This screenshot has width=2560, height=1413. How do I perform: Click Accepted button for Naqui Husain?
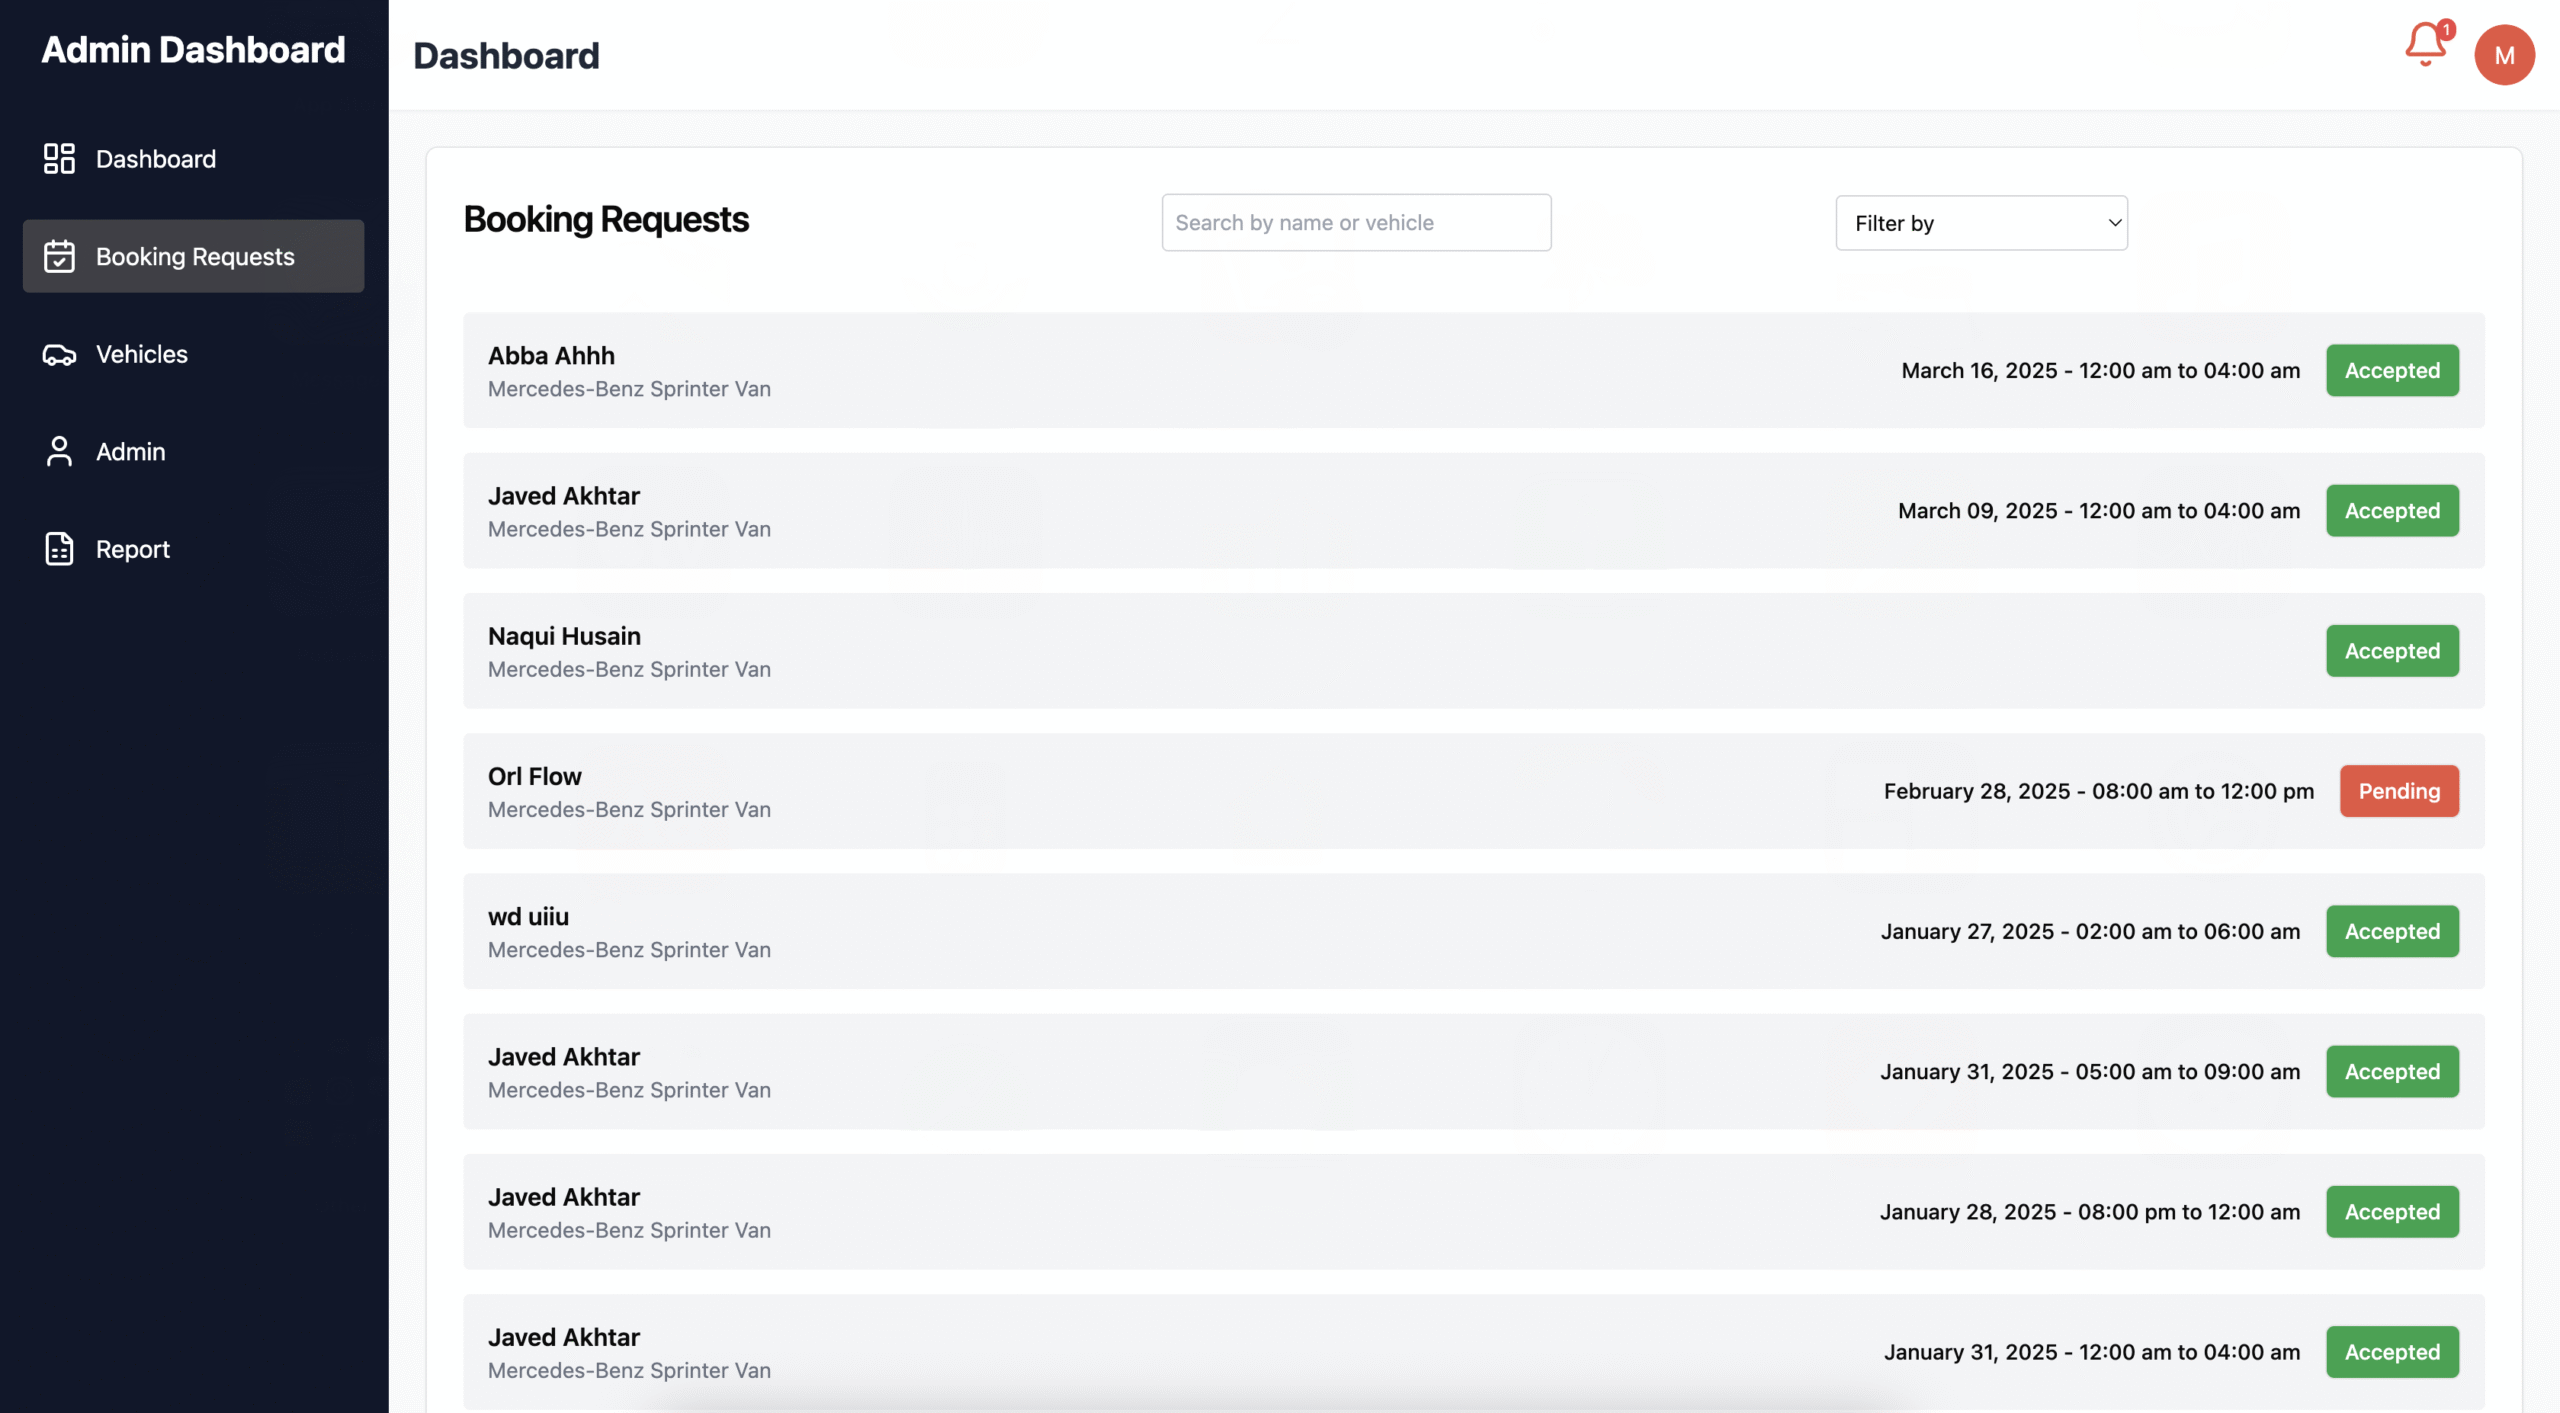click(x=2391, y=651)
